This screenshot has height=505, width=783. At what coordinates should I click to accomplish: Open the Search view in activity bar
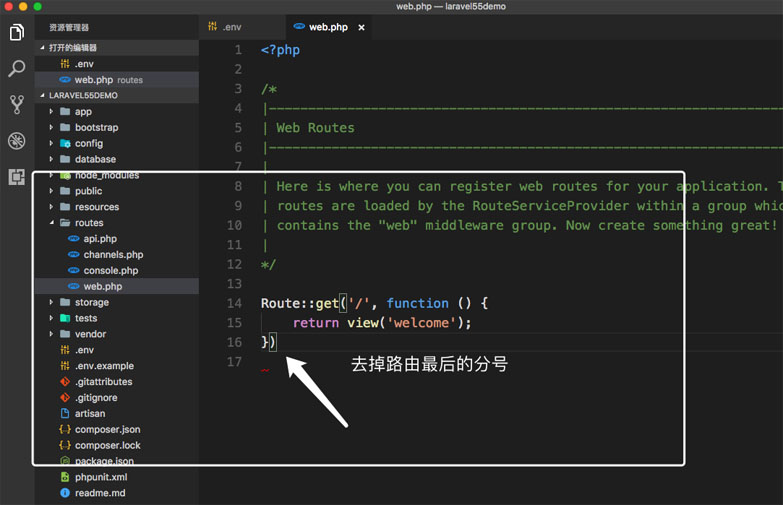point(16,68)
